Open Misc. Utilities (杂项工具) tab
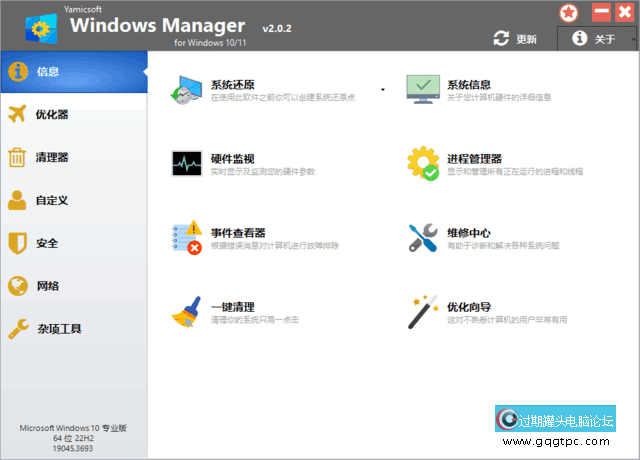The width and height of the screenshot is (640, 460). (x=73, y=329)
